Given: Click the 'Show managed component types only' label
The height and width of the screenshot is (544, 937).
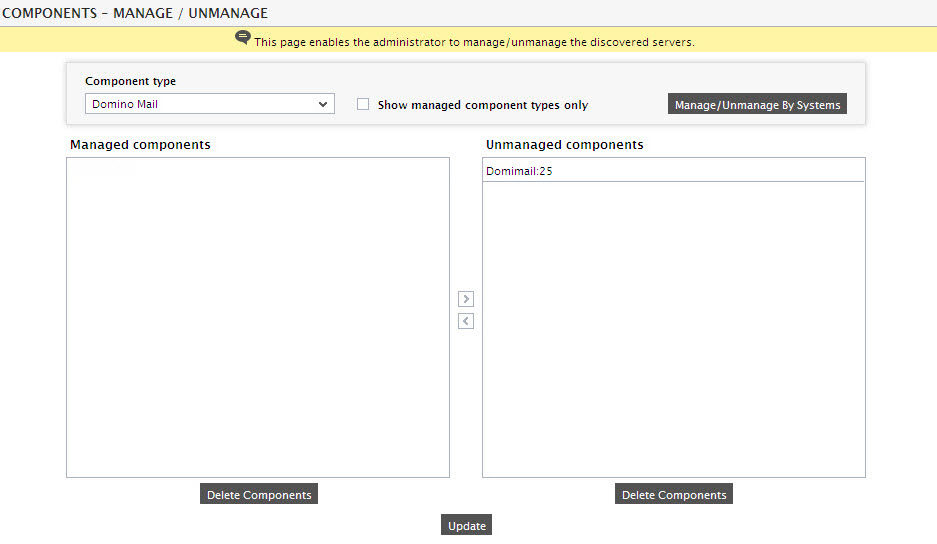Looking at the screenshot, I should click(x=483, y=105).
